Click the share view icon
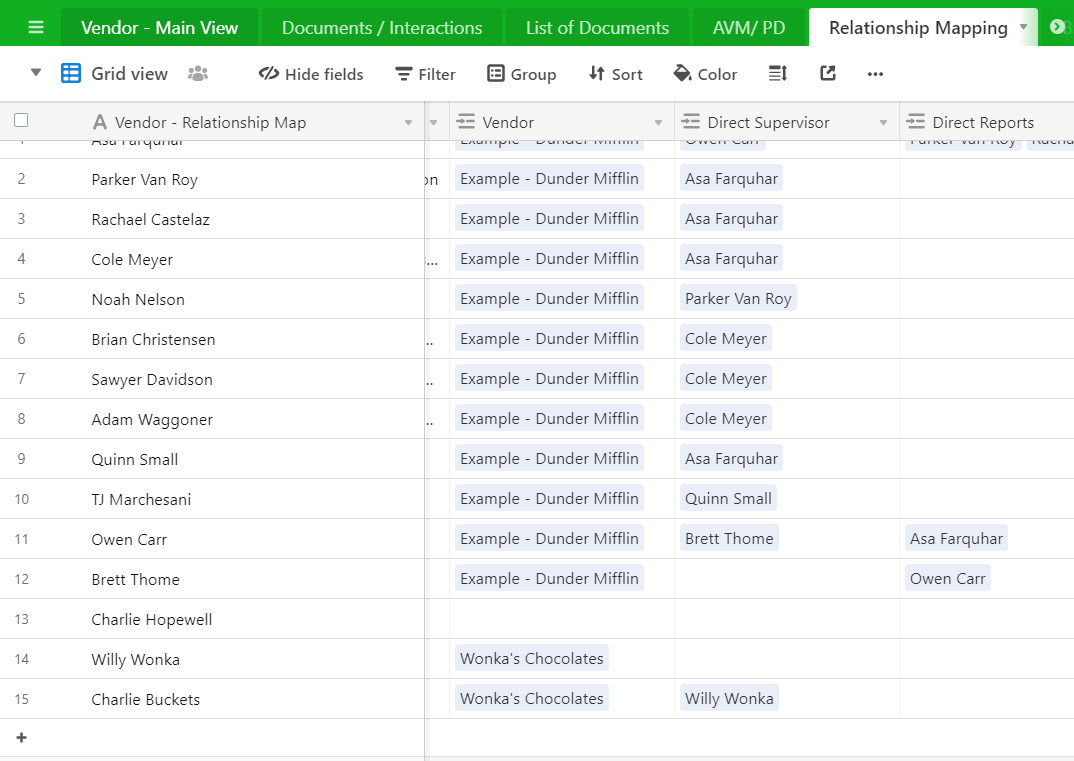 click(x=827, y=73)
